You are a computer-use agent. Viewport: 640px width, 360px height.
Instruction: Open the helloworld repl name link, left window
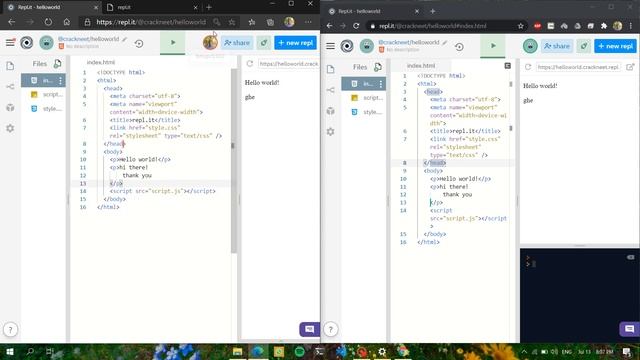coord(89,39)
